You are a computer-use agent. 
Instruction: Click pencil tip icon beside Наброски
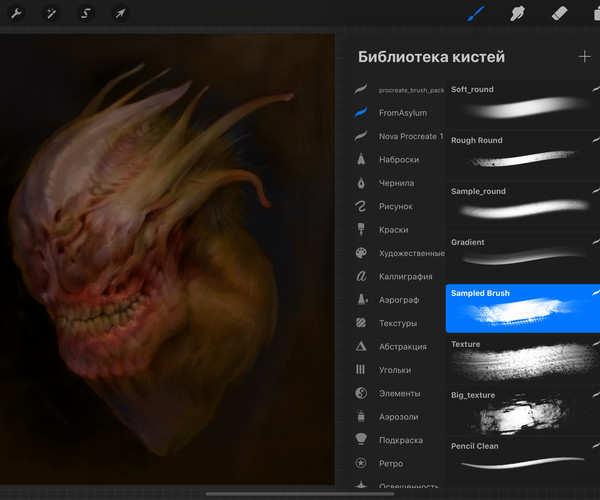click(x=361, y=159)
